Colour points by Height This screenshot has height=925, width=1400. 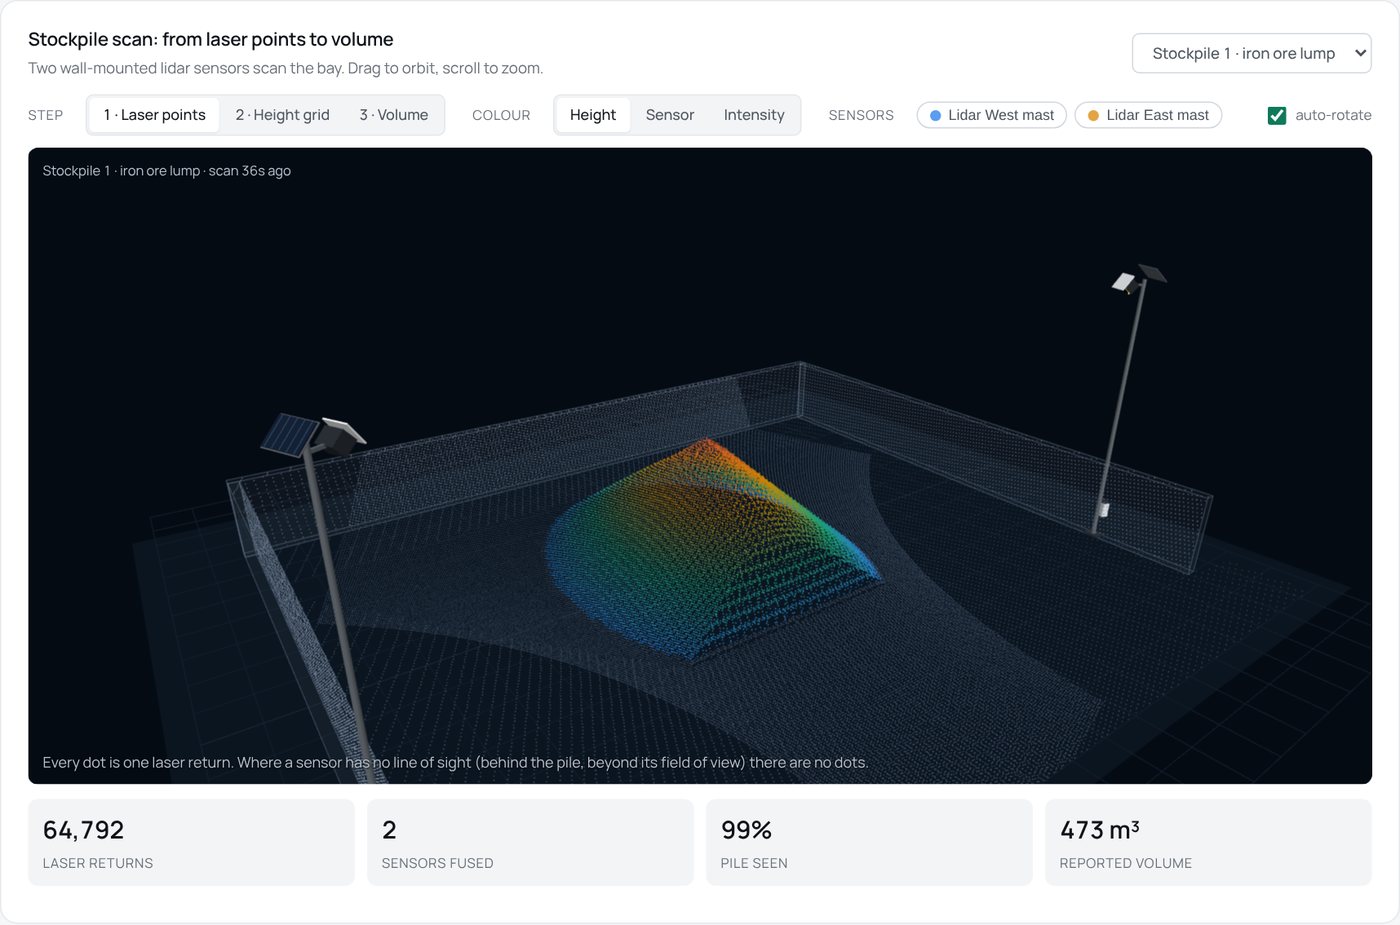point(593,115)
